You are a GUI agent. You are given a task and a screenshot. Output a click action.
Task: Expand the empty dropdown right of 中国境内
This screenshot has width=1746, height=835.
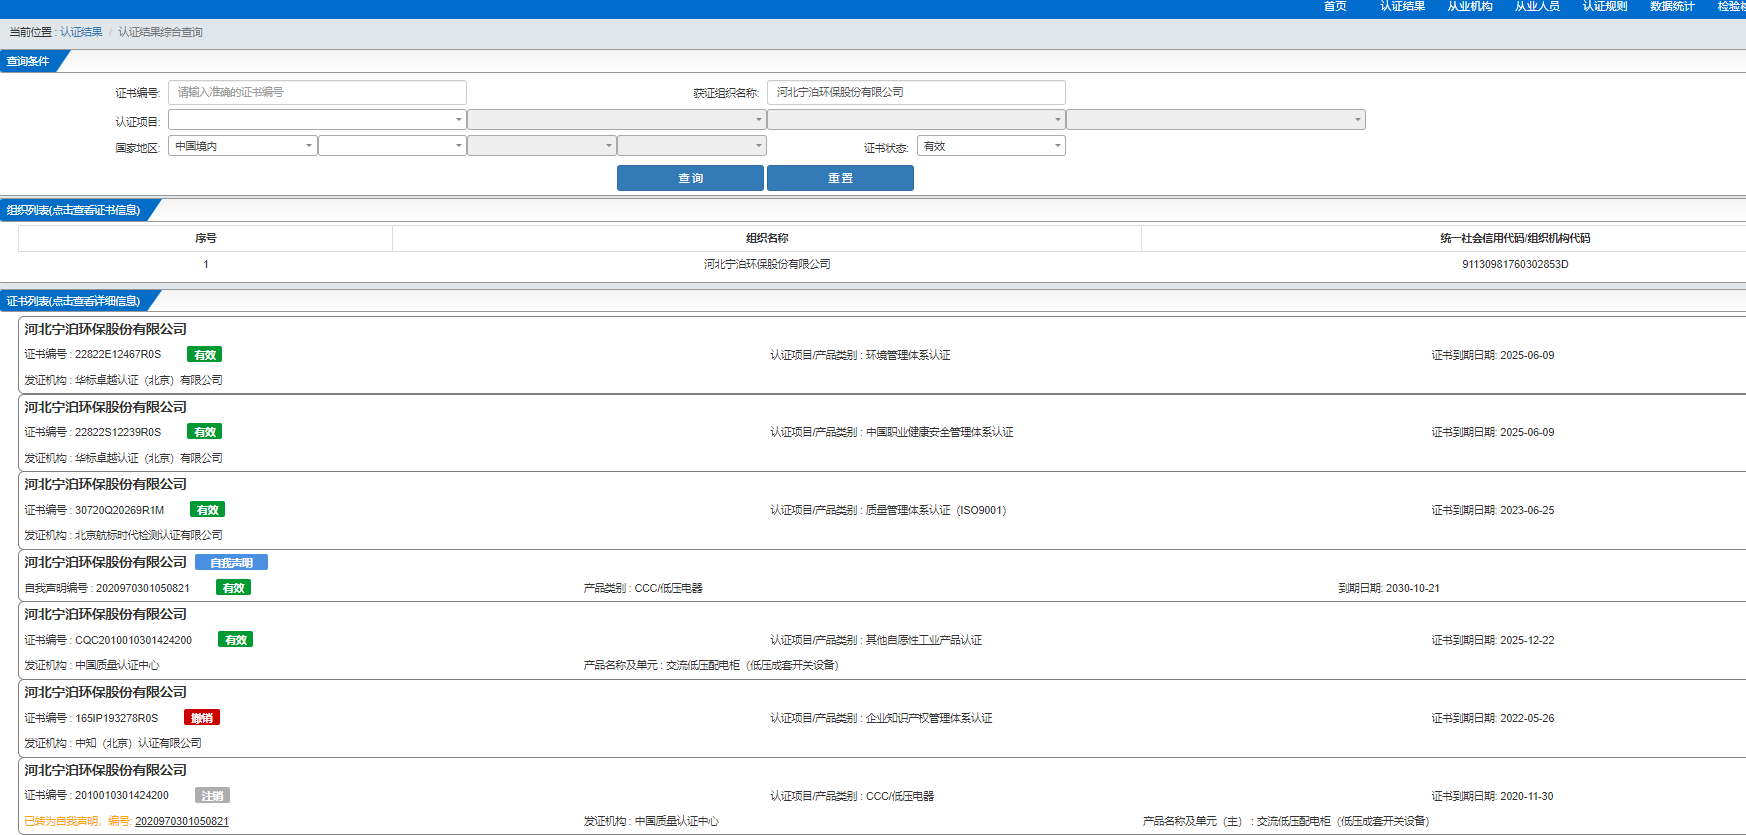pos(392,146)
